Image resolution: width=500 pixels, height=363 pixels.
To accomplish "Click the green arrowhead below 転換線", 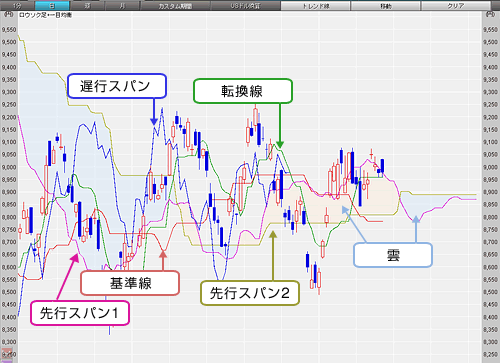I will pos(280,144).
